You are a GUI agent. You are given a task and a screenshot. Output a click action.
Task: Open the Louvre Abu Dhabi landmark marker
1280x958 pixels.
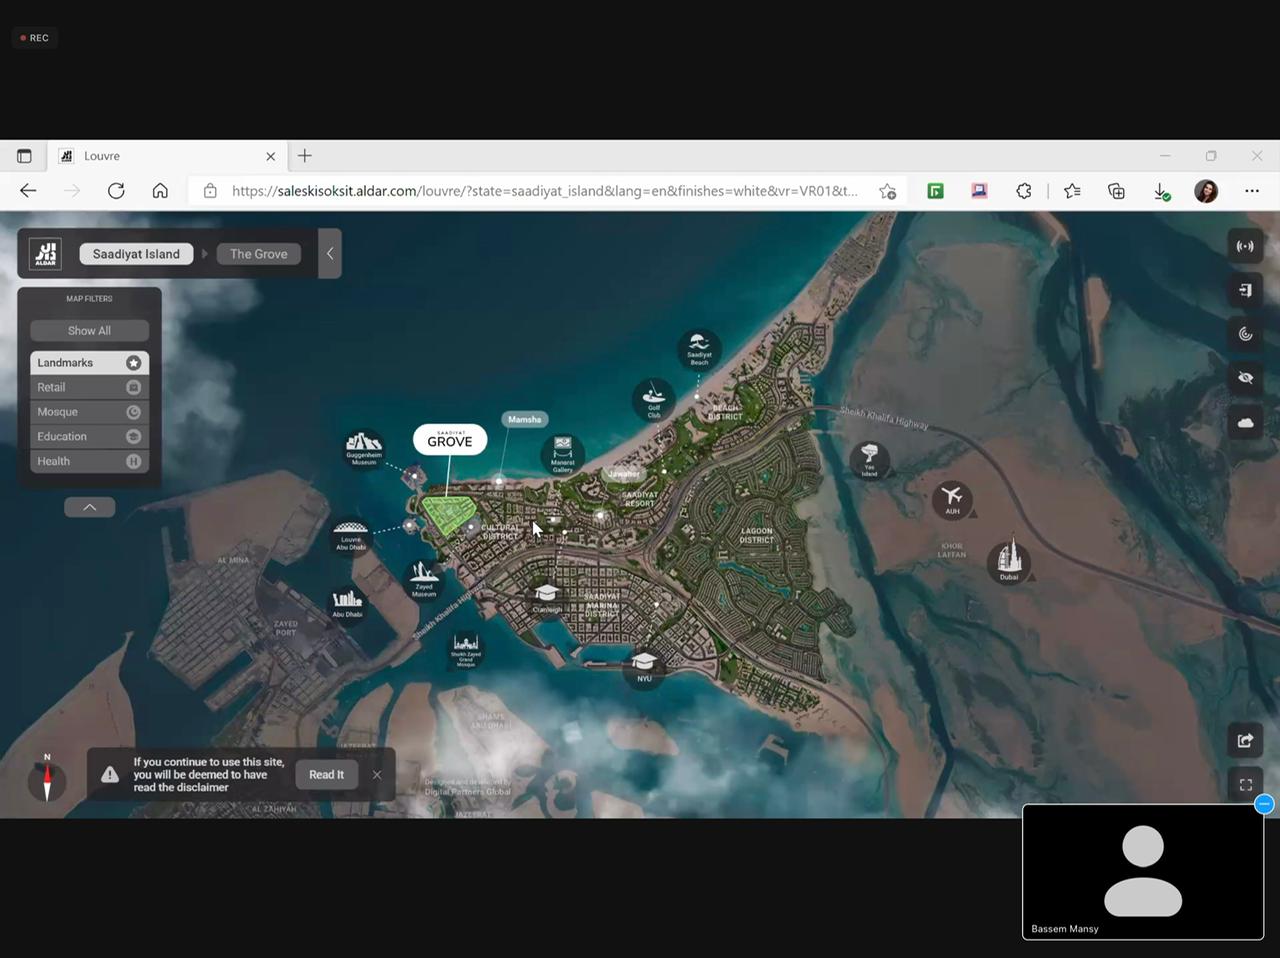point(350,536)
